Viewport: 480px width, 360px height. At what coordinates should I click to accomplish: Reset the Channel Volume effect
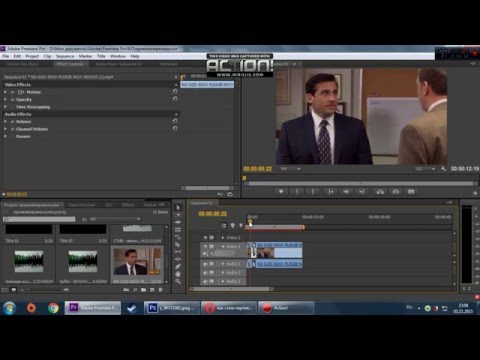pos(175,128)
